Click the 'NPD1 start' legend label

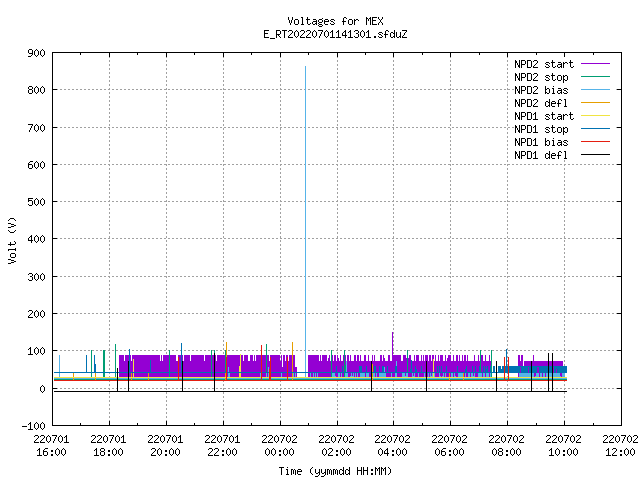click(x=544, y=116)
